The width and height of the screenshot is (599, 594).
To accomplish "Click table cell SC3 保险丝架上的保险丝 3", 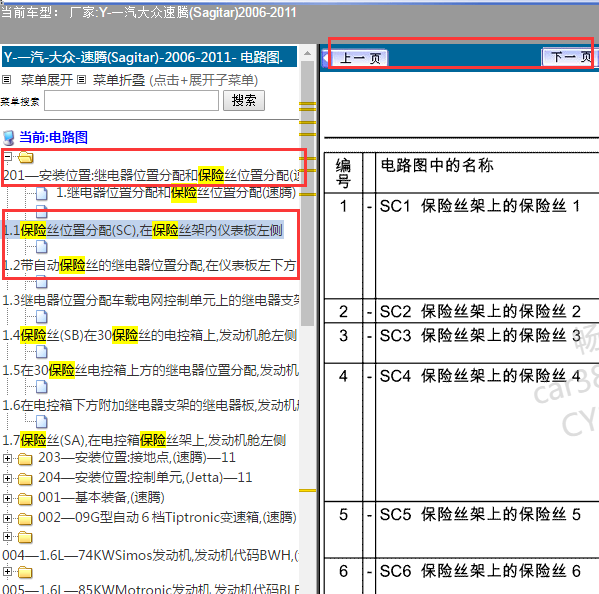I will [x=487, y=343].
